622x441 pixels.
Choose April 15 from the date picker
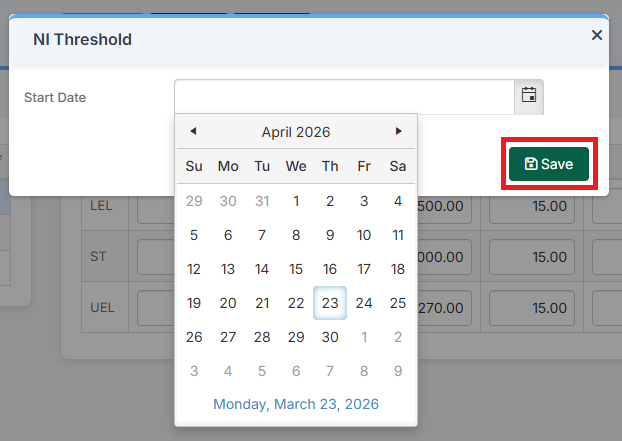(x=296, y=269)
